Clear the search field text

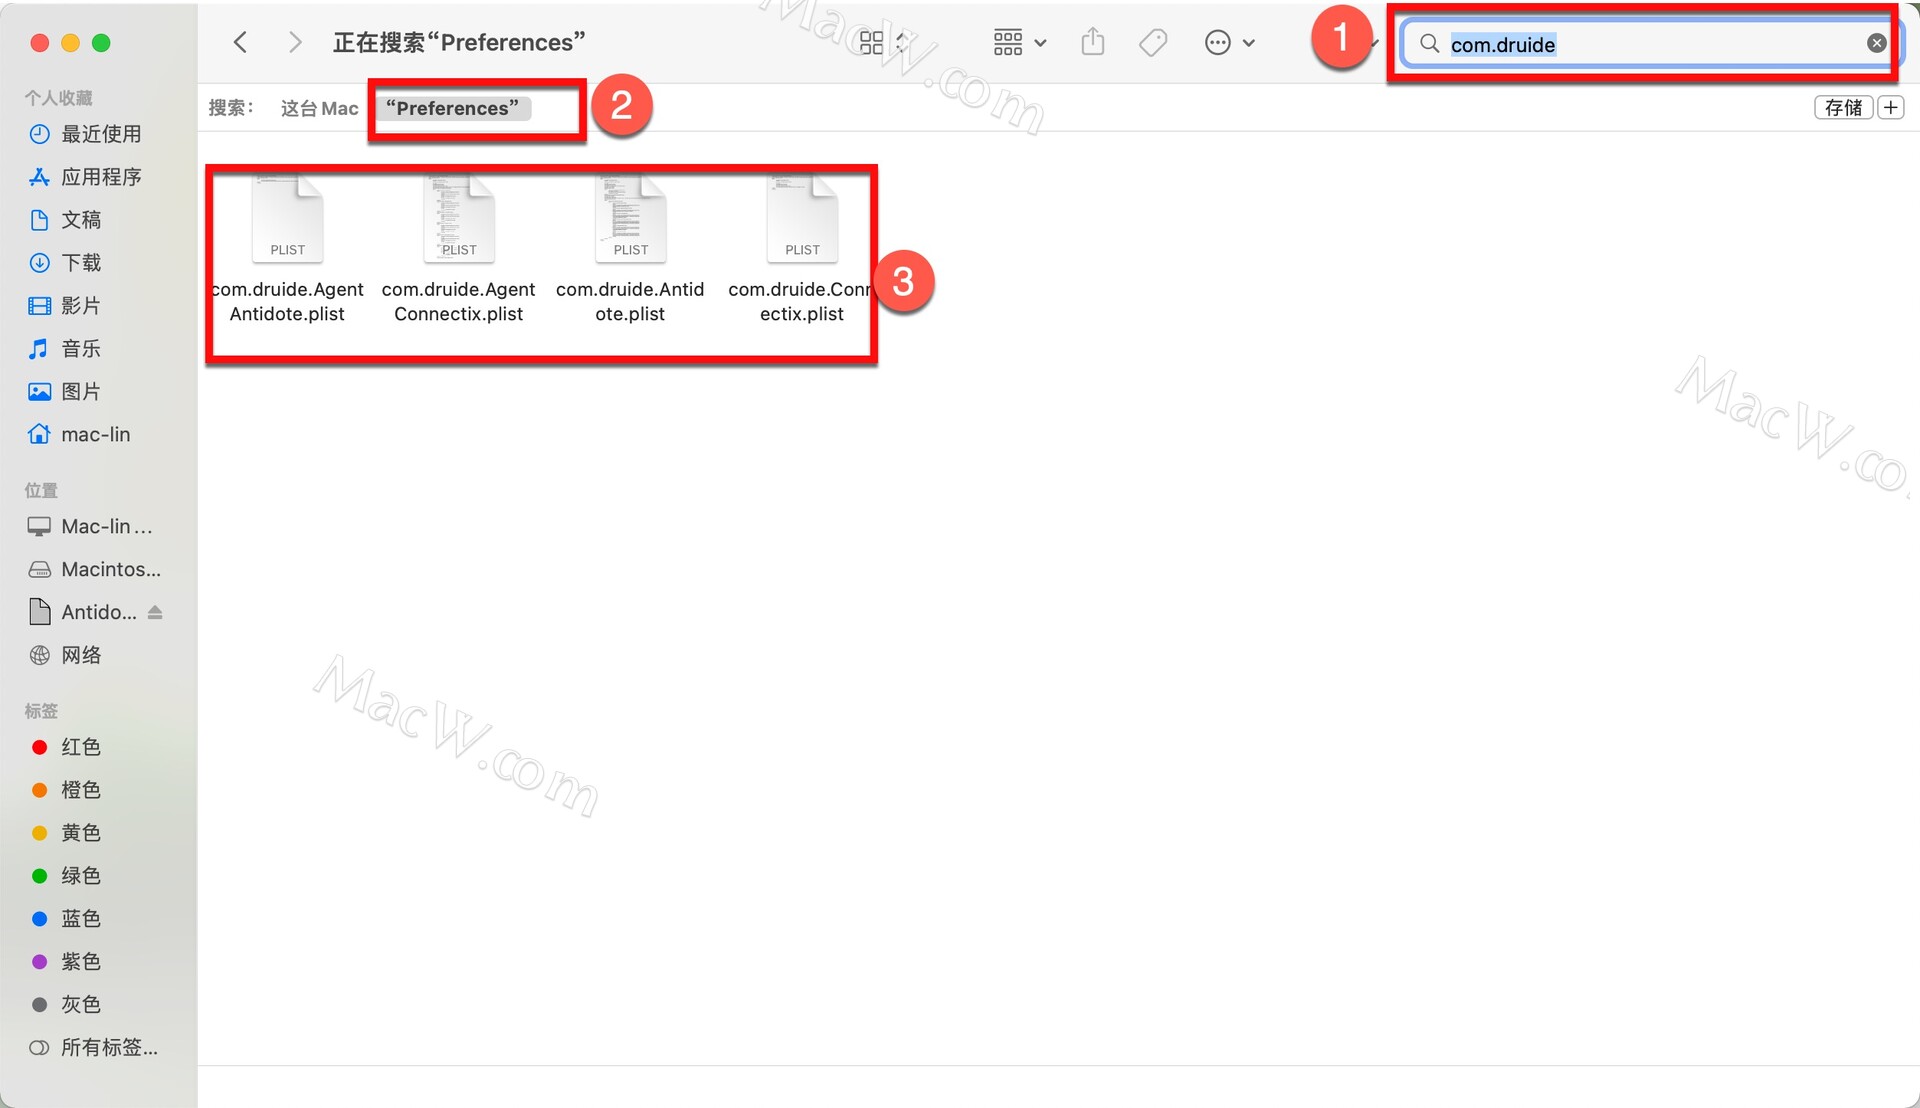[x=1876, y=43]
